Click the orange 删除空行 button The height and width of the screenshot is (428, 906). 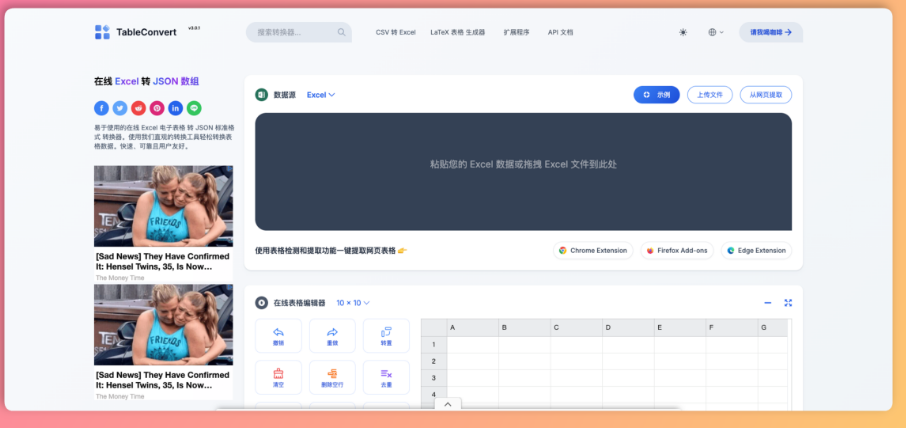pyautogui.click(x=332, y=377)
